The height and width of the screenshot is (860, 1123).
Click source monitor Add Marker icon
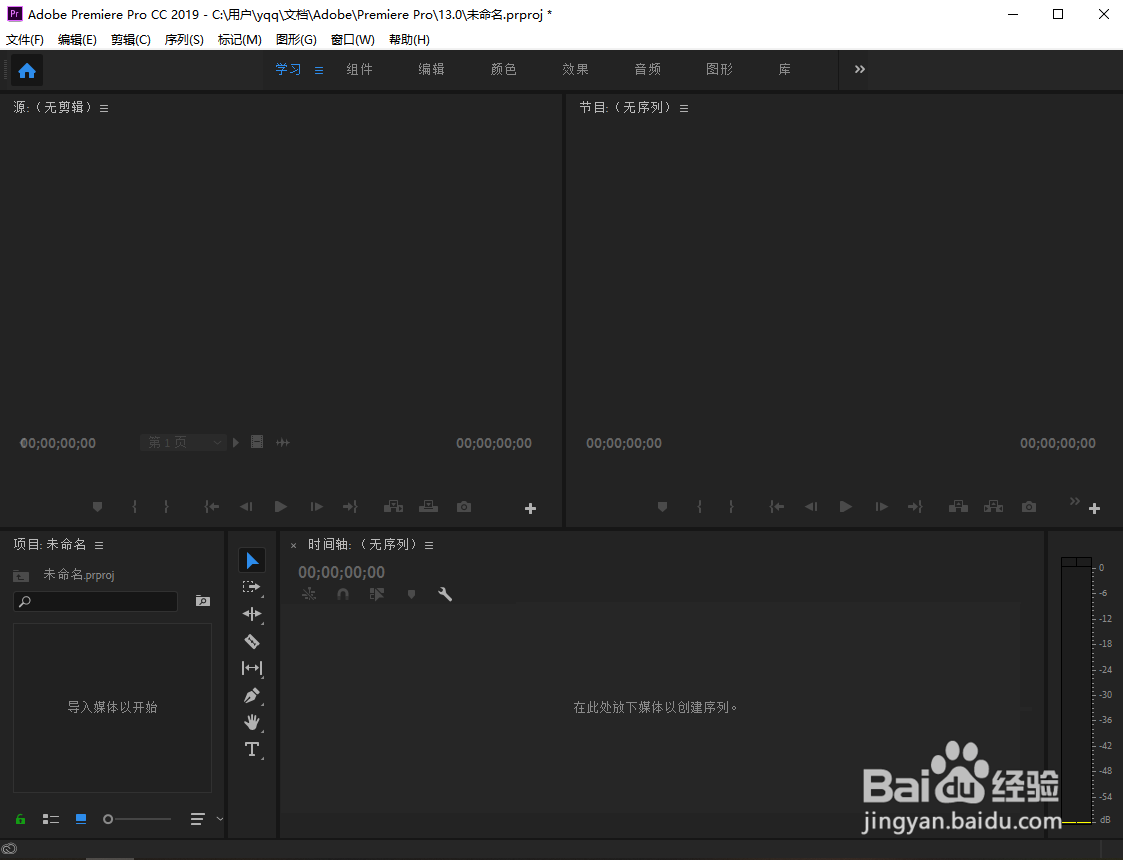(x=97, y=507)
